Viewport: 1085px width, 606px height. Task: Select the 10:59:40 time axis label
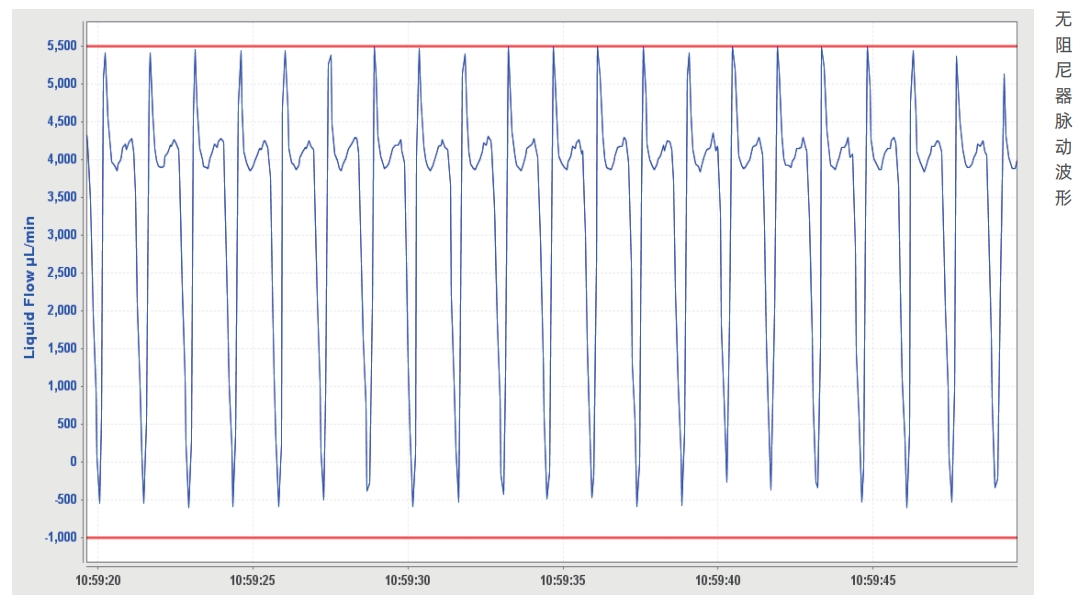[x=717, y=580]
